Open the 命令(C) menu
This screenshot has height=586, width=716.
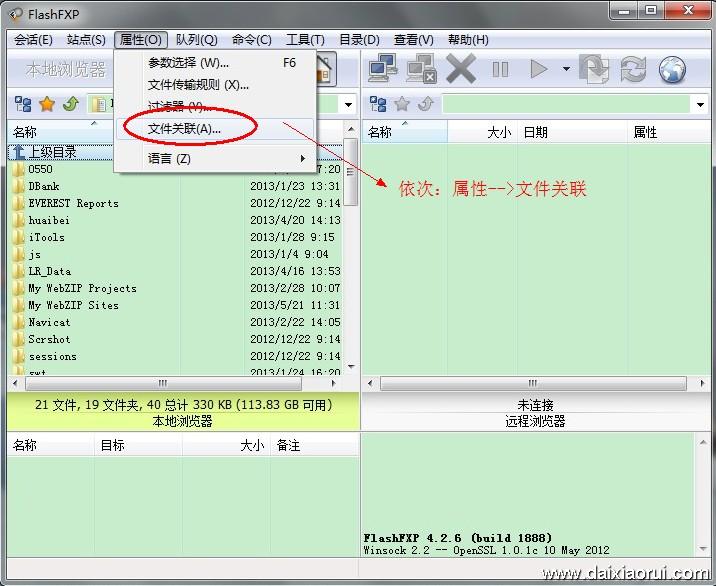pyautogui.click(x=252, y=40)
